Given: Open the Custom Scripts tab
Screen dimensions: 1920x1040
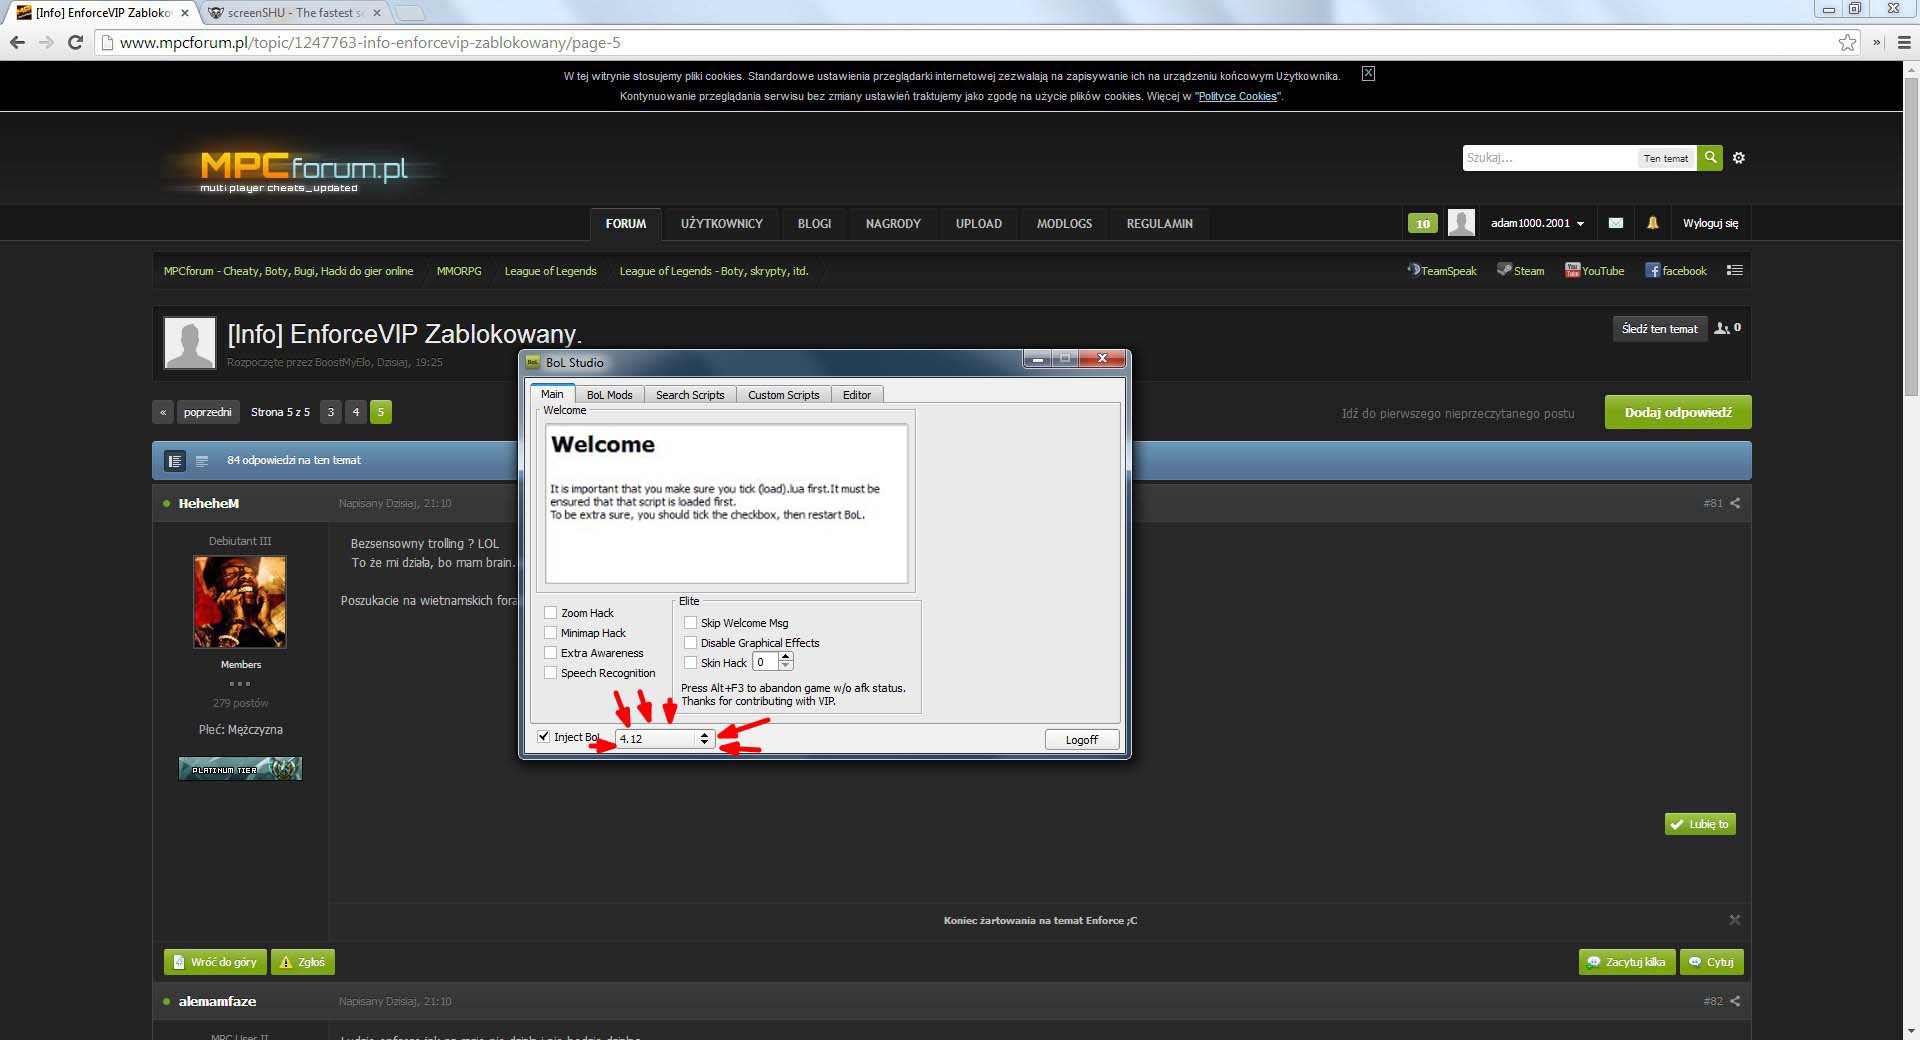Looking at the screenshot, I should coord(784,395).
